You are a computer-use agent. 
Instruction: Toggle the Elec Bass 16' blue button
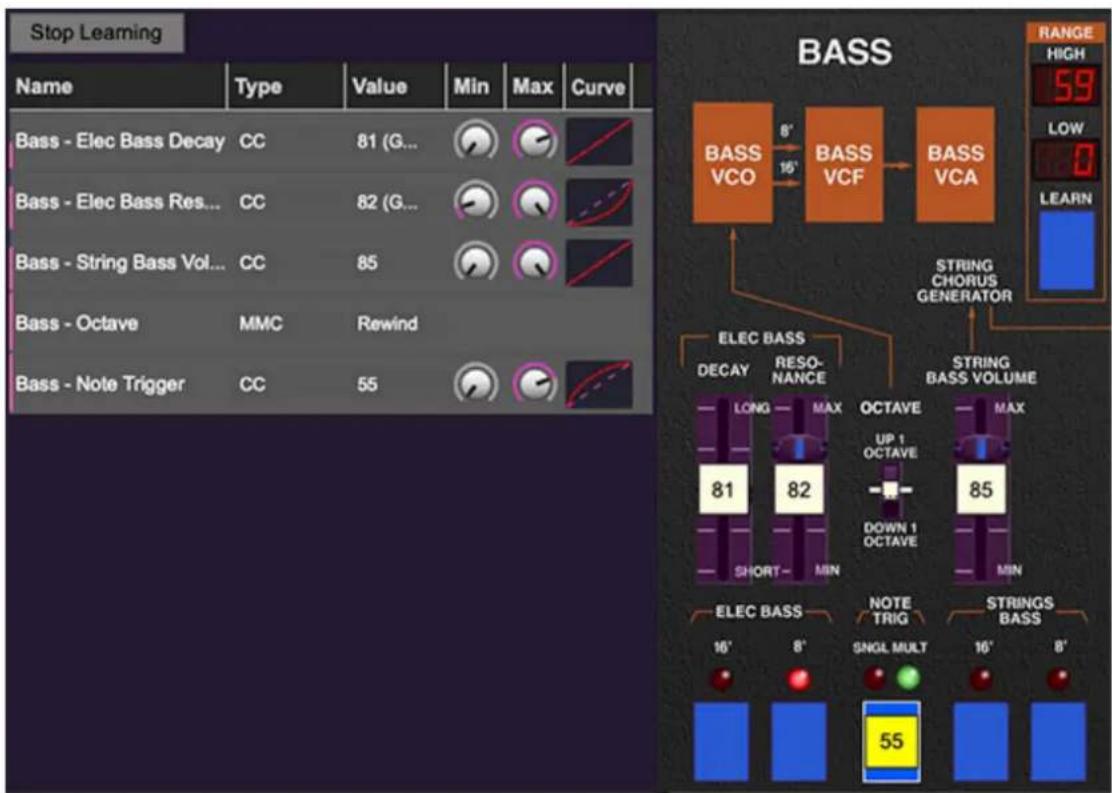pos(721,741)
